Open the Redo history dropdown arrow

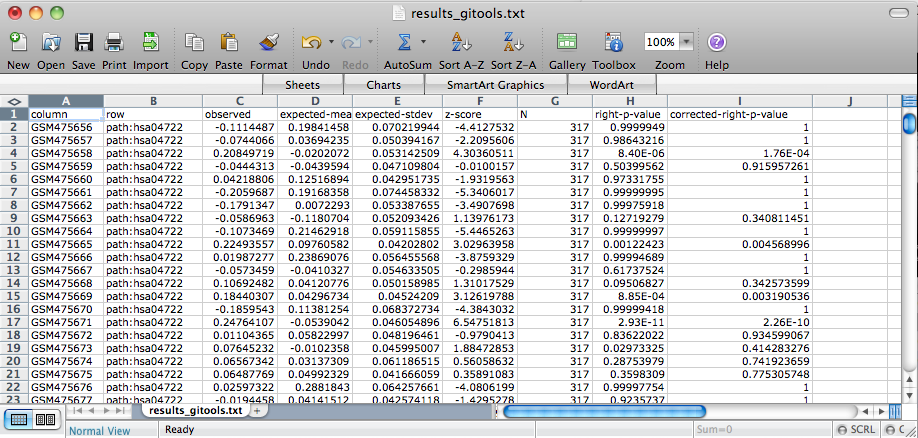[x=371, y=42]
